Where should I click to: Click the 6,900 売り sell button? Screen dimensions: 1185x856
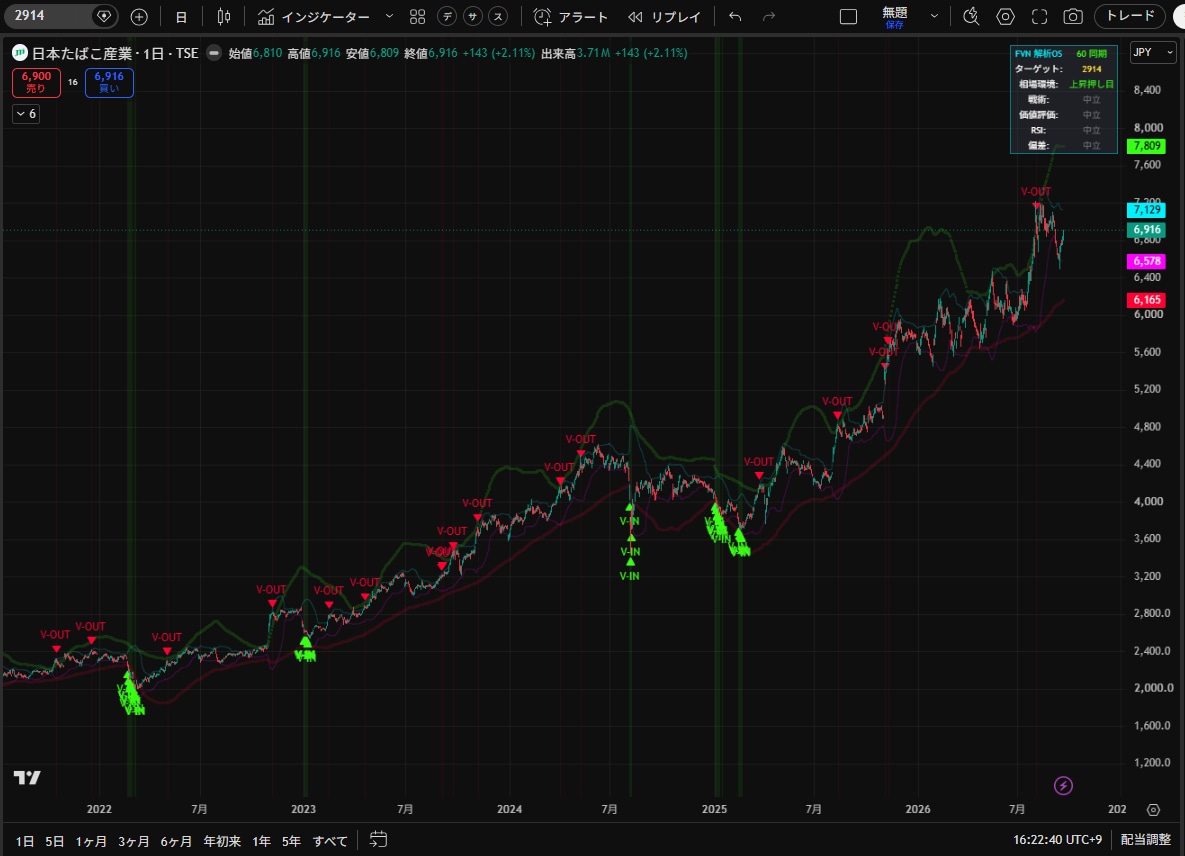[x=36, y=82]
